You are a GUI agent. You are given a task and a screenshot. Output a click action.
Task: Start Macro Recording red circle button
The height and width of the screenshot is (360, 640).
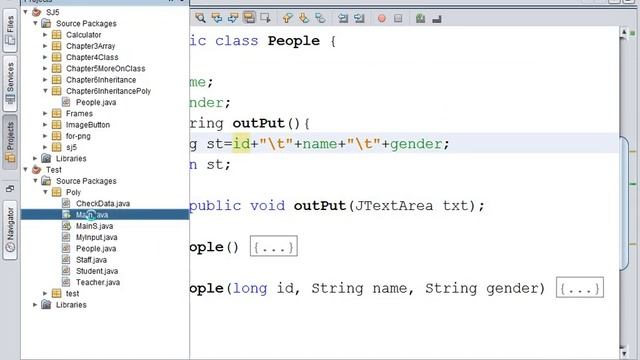click(382, 18)
